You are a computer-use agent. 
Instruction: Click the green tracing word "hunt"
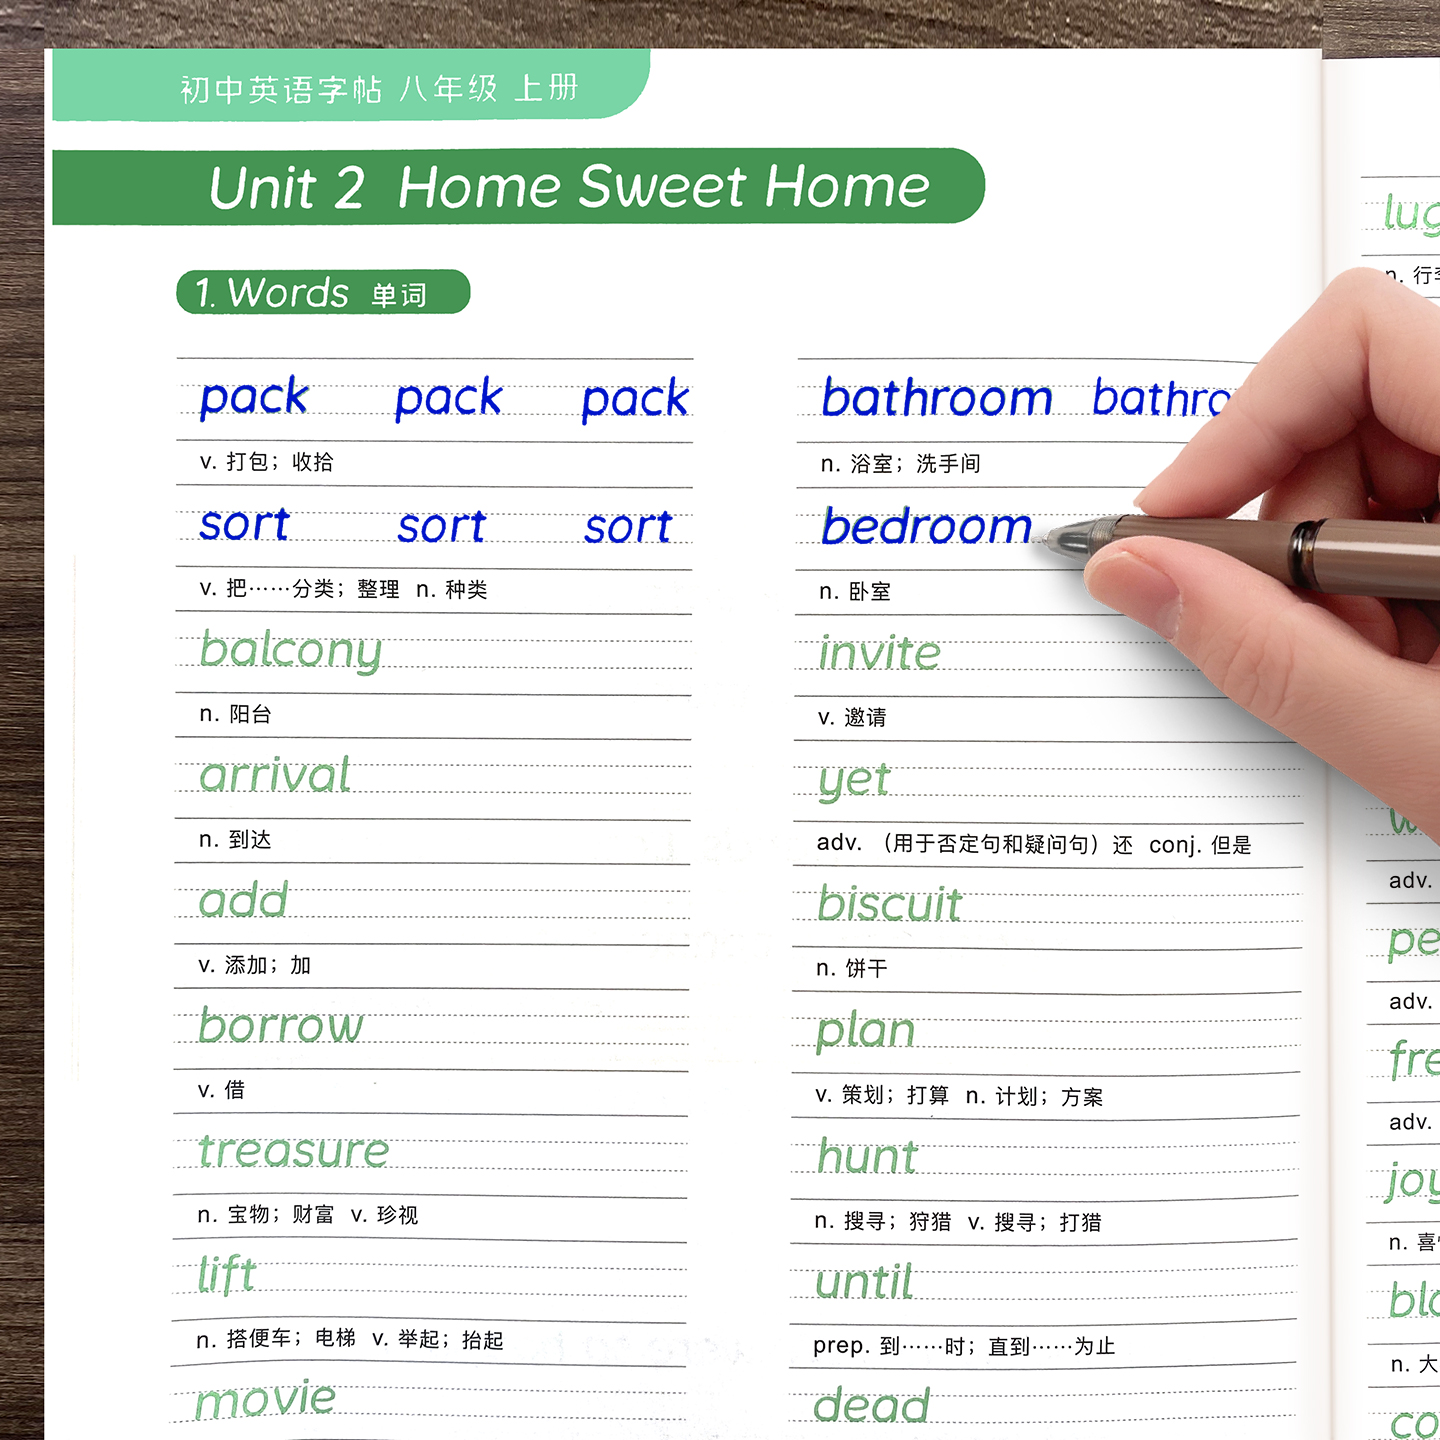867,1157
